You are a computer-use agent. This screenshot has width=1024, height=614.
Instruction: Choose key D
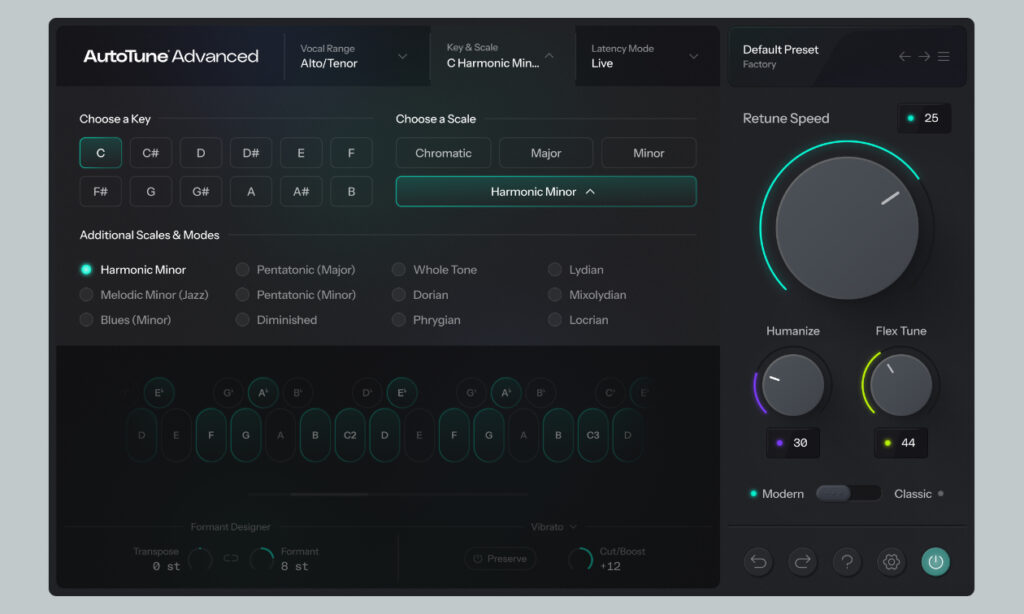[x=200, y=153]
